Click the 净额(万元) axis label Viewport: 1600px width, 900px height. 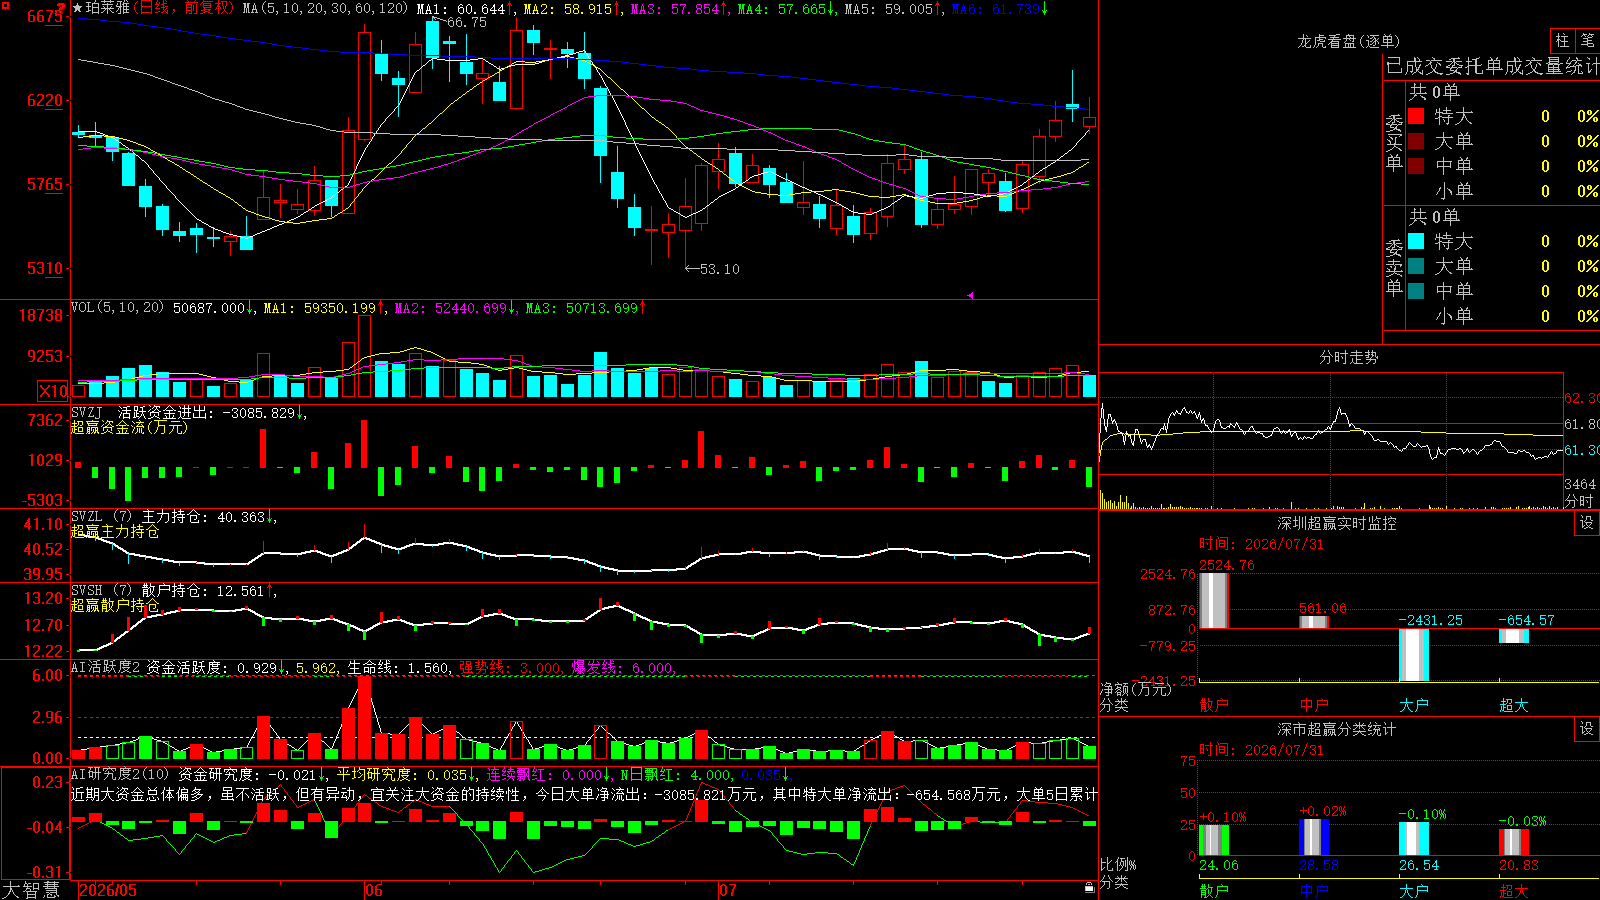coord(1135,689)
